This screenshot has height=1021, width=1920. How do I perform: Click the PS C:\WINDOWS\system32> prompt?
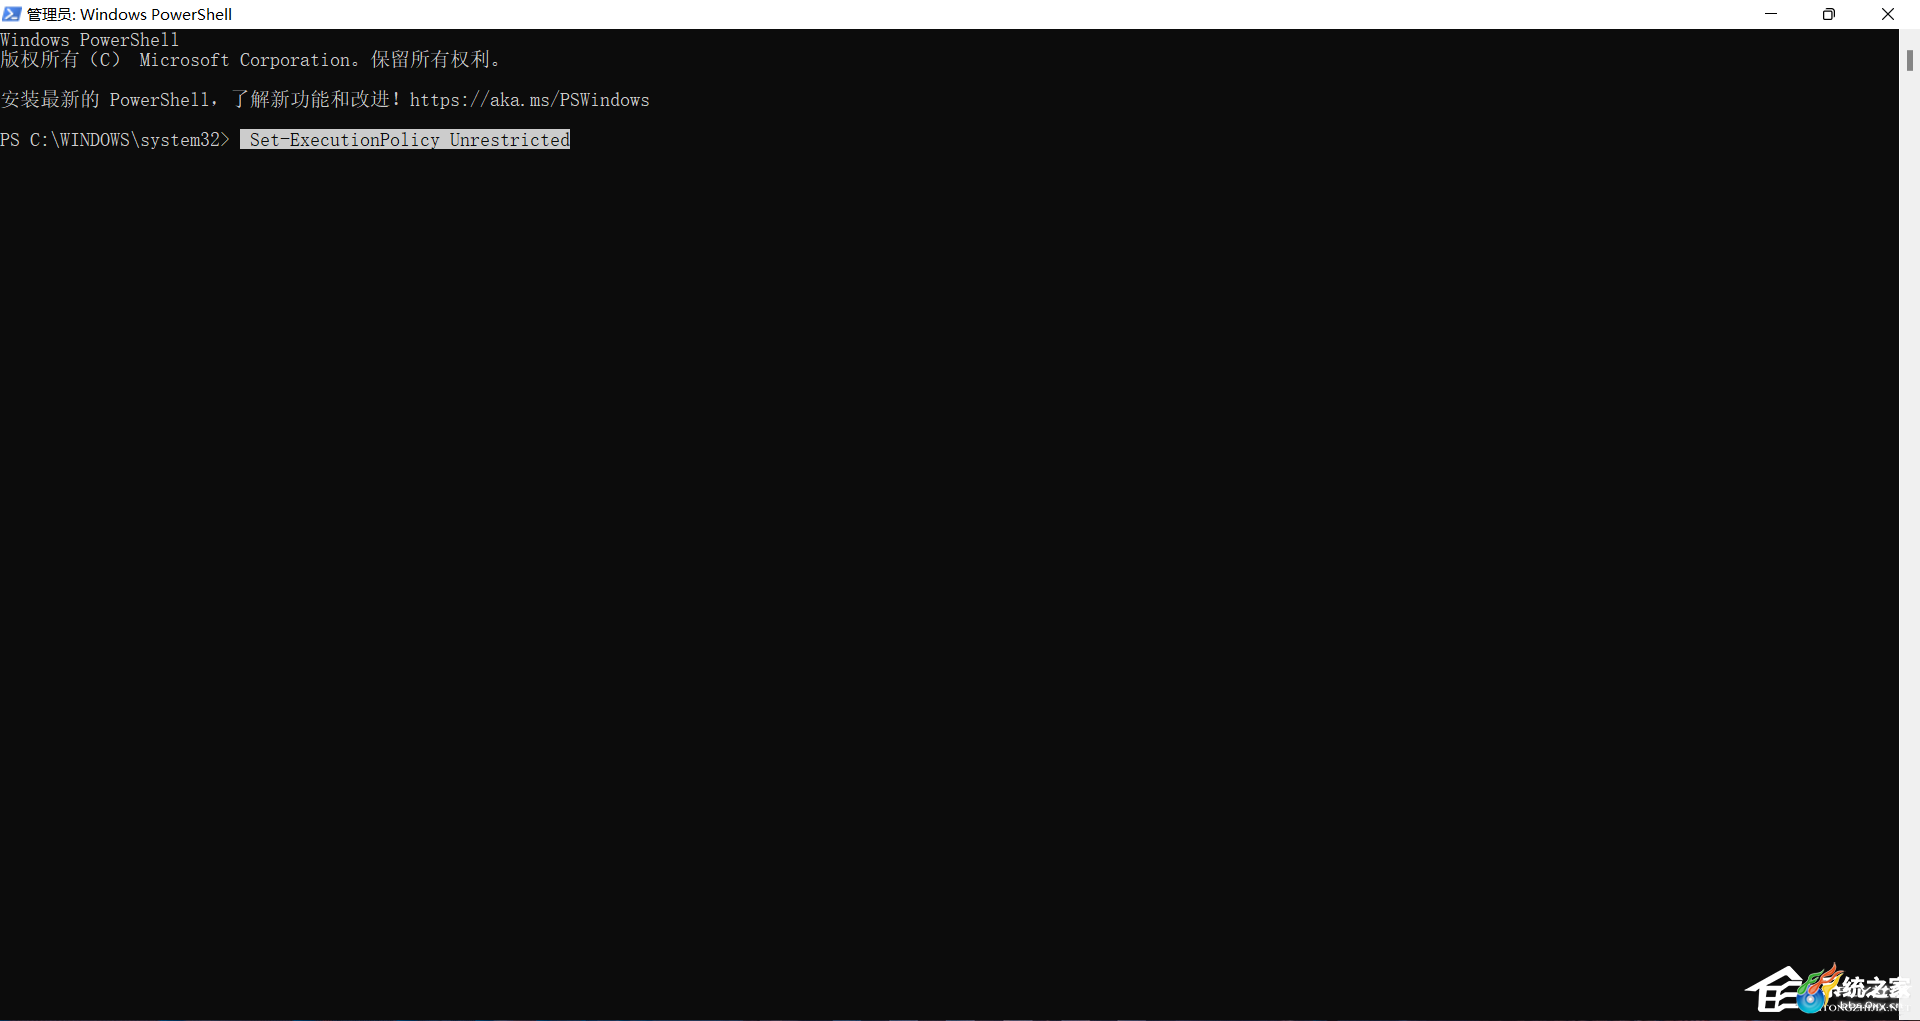[115, 140]
